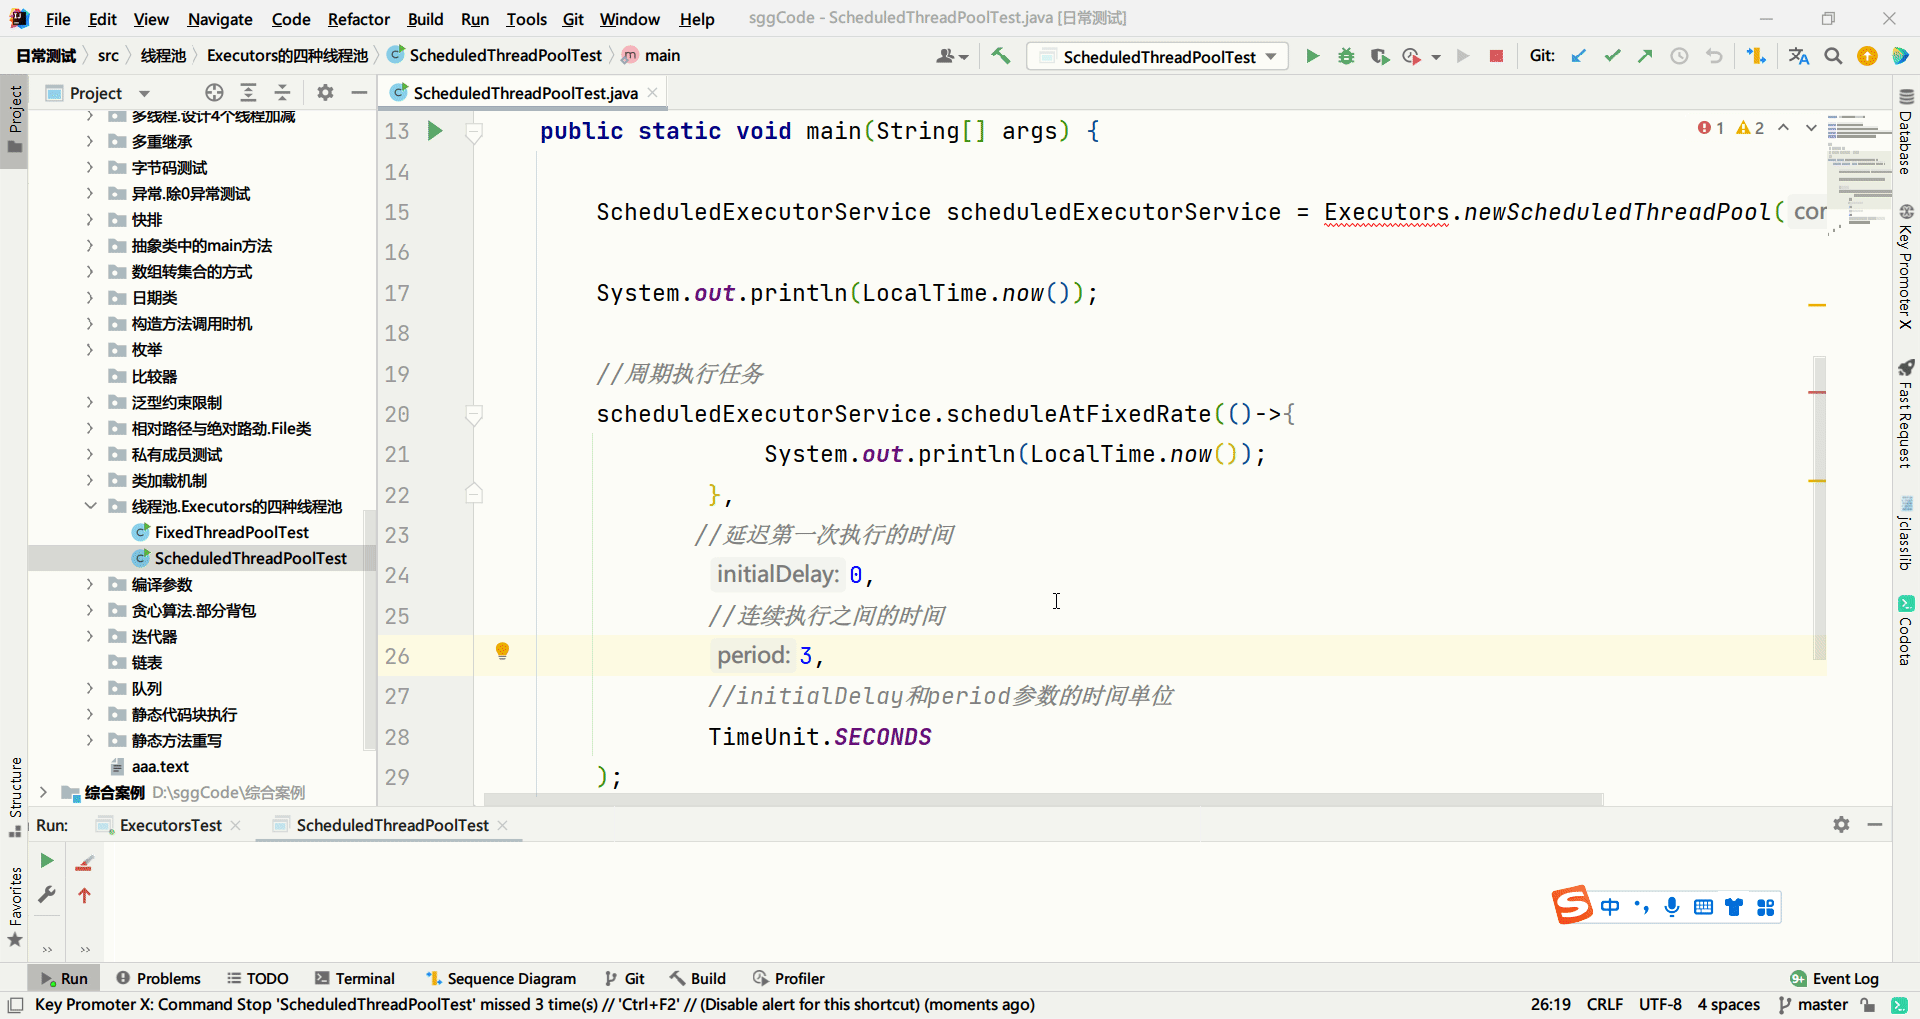
Task: Toggle Codota side panel
Action: click(x=1906, y=630)
